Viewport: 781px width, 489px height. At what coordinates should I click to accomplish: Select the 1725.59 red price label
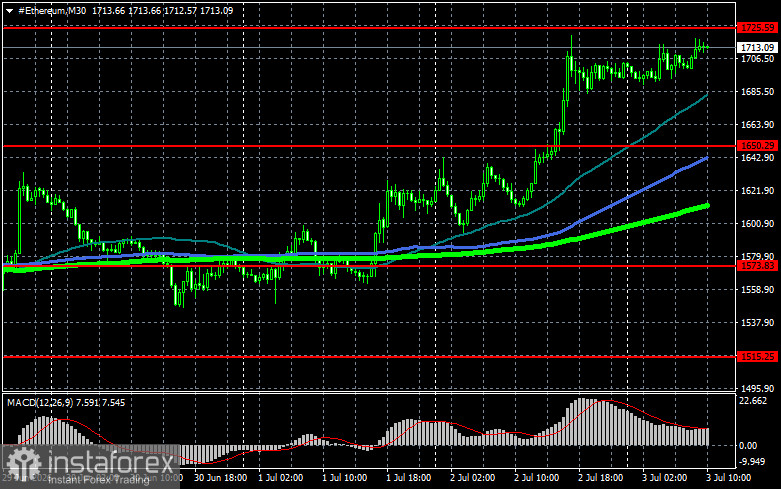click(x=757, y=28)
